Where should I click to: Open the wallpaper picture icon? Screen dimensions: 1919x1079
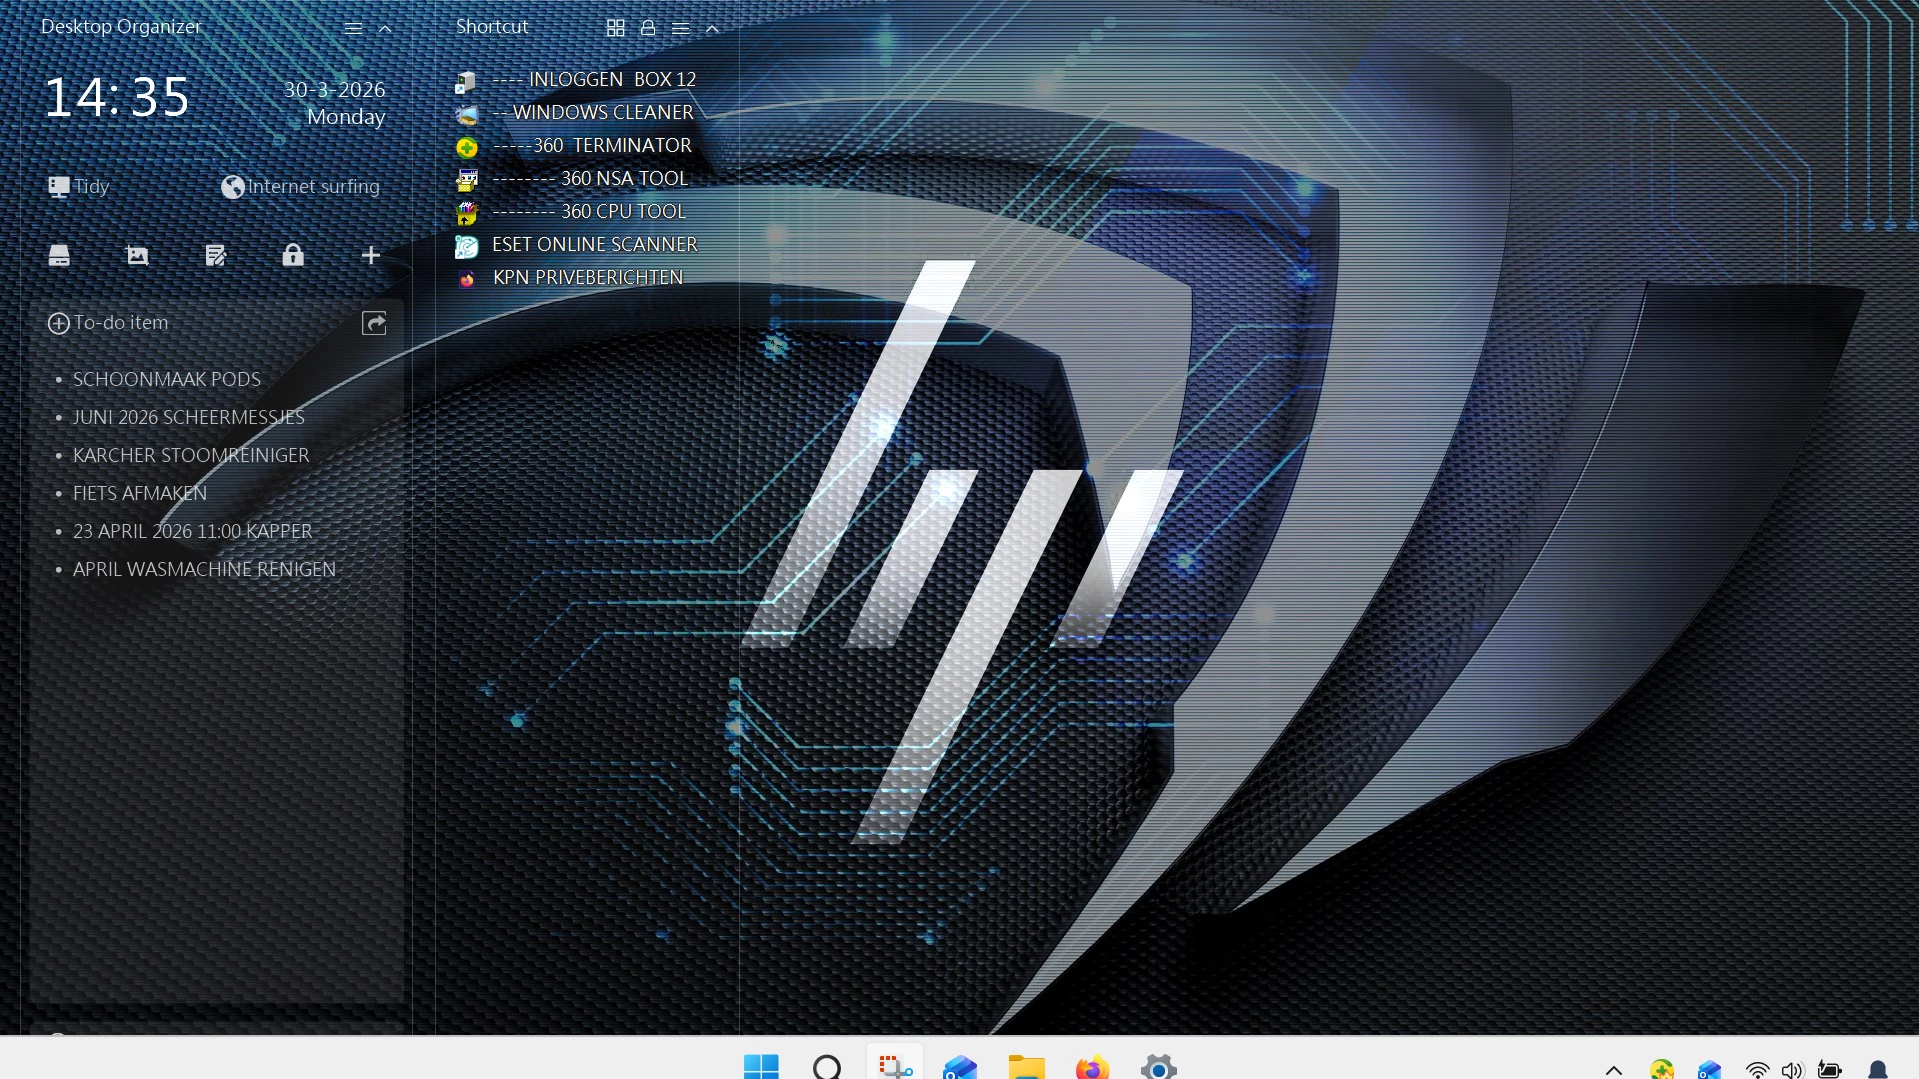coord(137,255)
